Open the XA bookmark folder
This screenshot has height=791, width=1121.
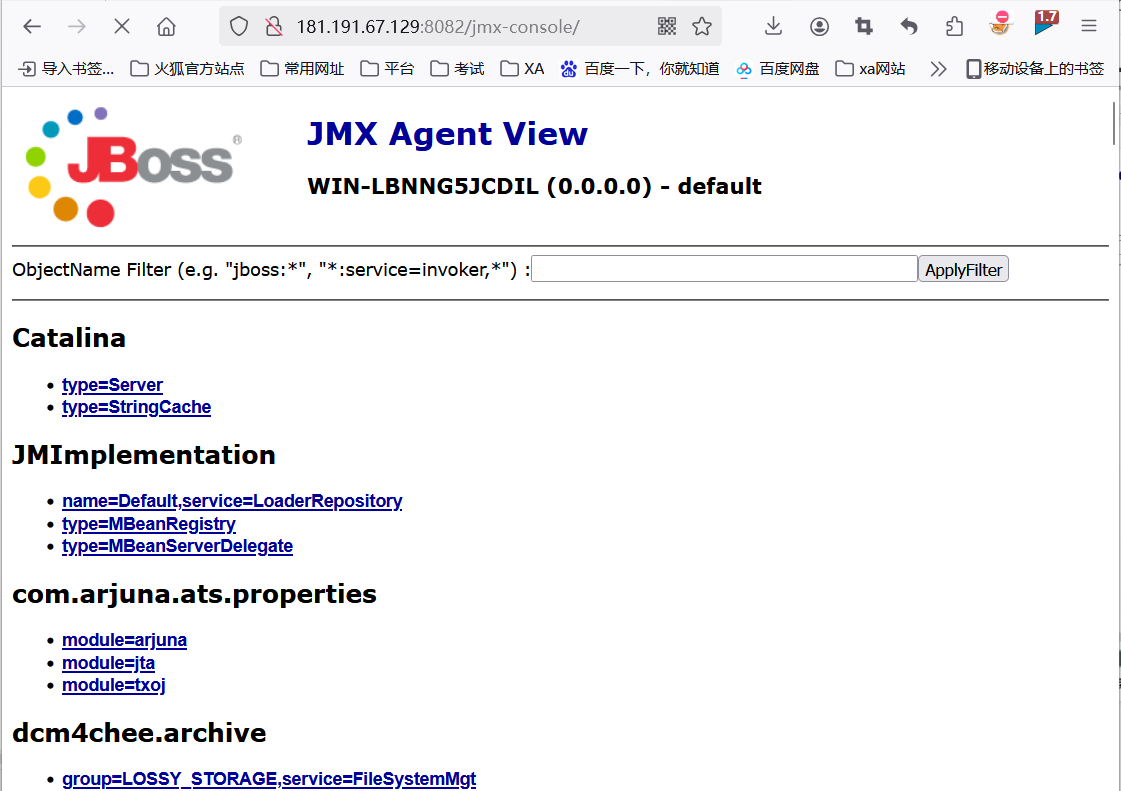[523, 69]
